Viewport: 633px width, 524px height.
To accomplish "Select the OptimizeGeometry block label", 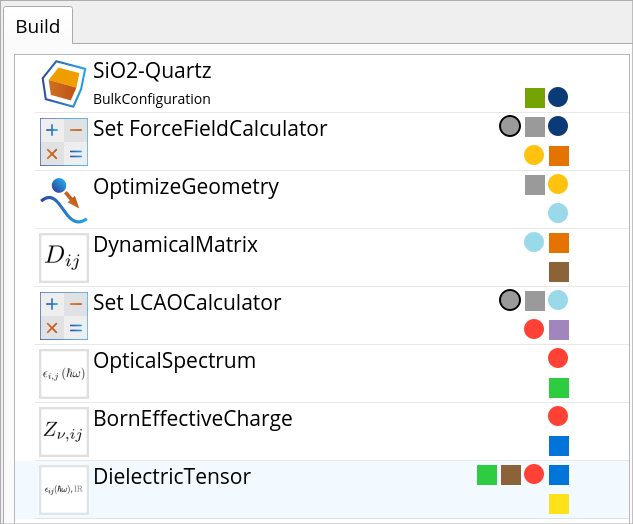I will (x=186, y=187).
